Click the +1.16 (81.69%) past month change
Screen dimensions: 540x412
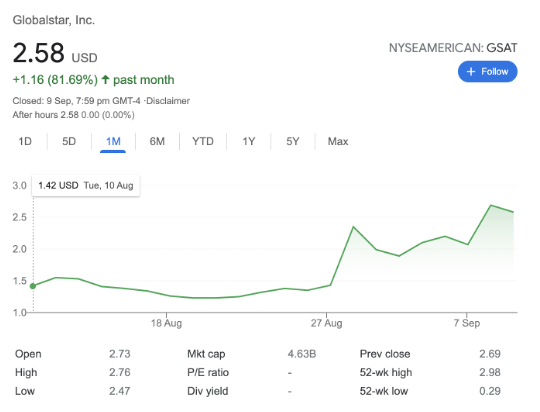click(x=93, y=80)
